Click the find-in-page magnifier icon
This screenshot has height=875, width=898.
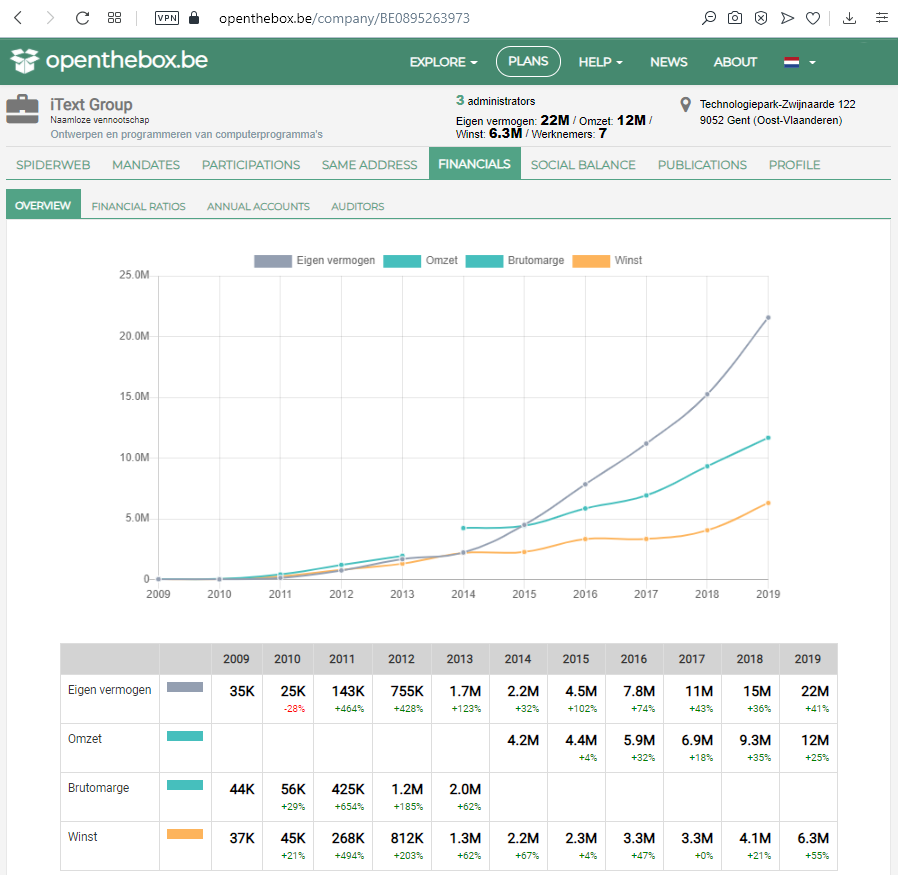(709, 18)
